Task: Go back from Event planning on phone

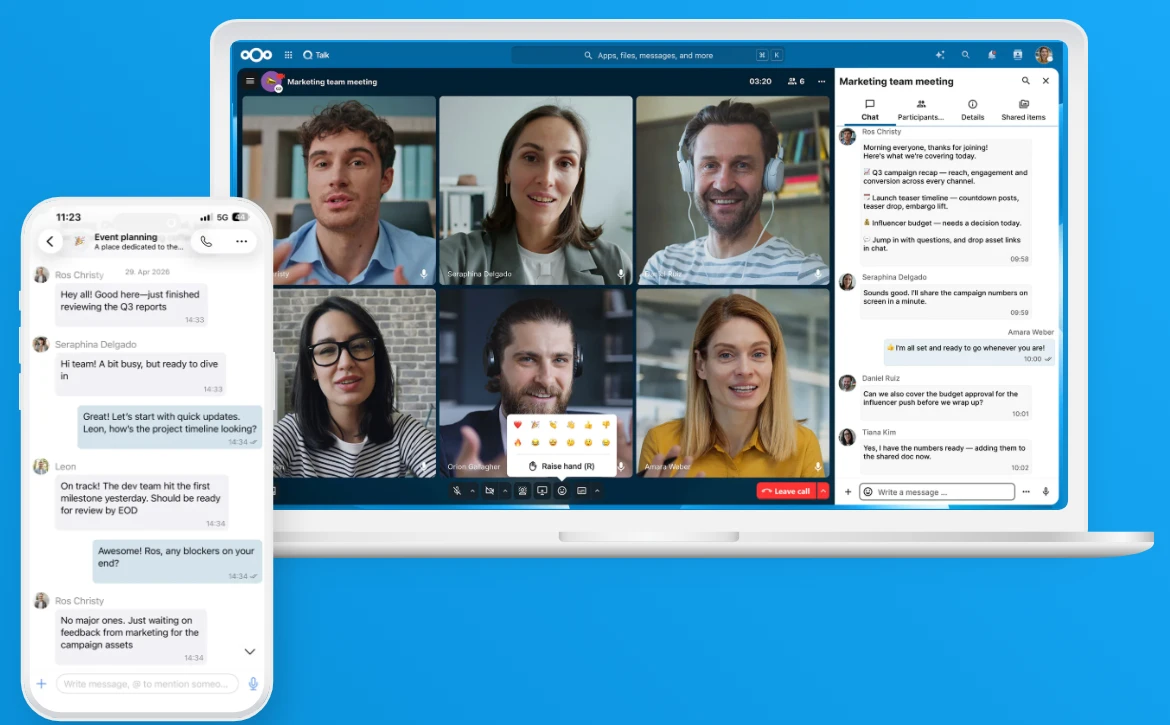Action: (x=50, y=242)
